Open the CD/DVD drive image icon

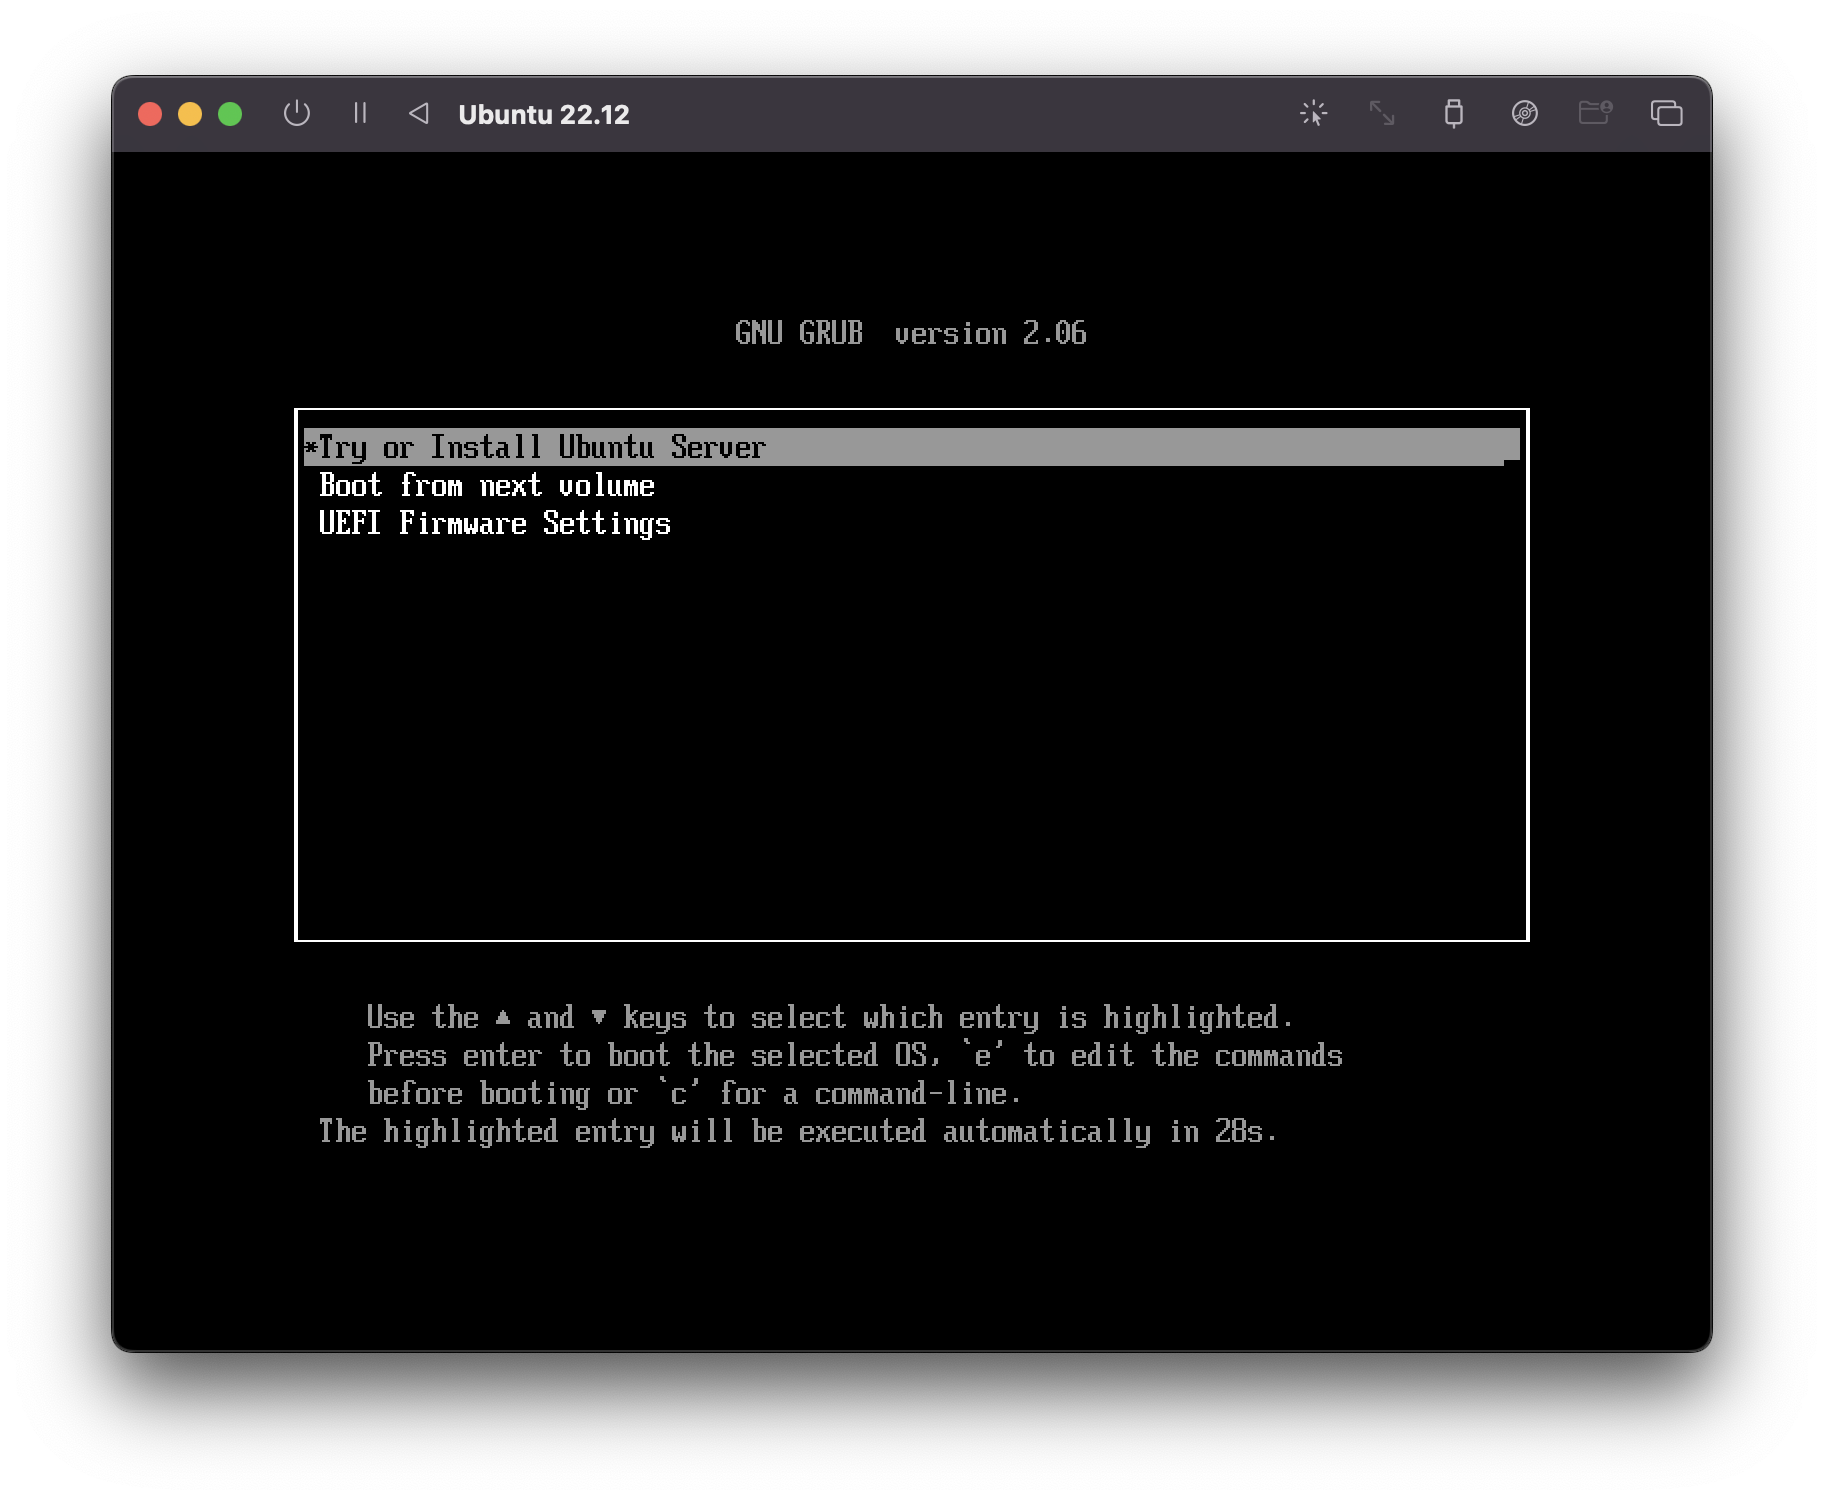tap(1524, 113)
